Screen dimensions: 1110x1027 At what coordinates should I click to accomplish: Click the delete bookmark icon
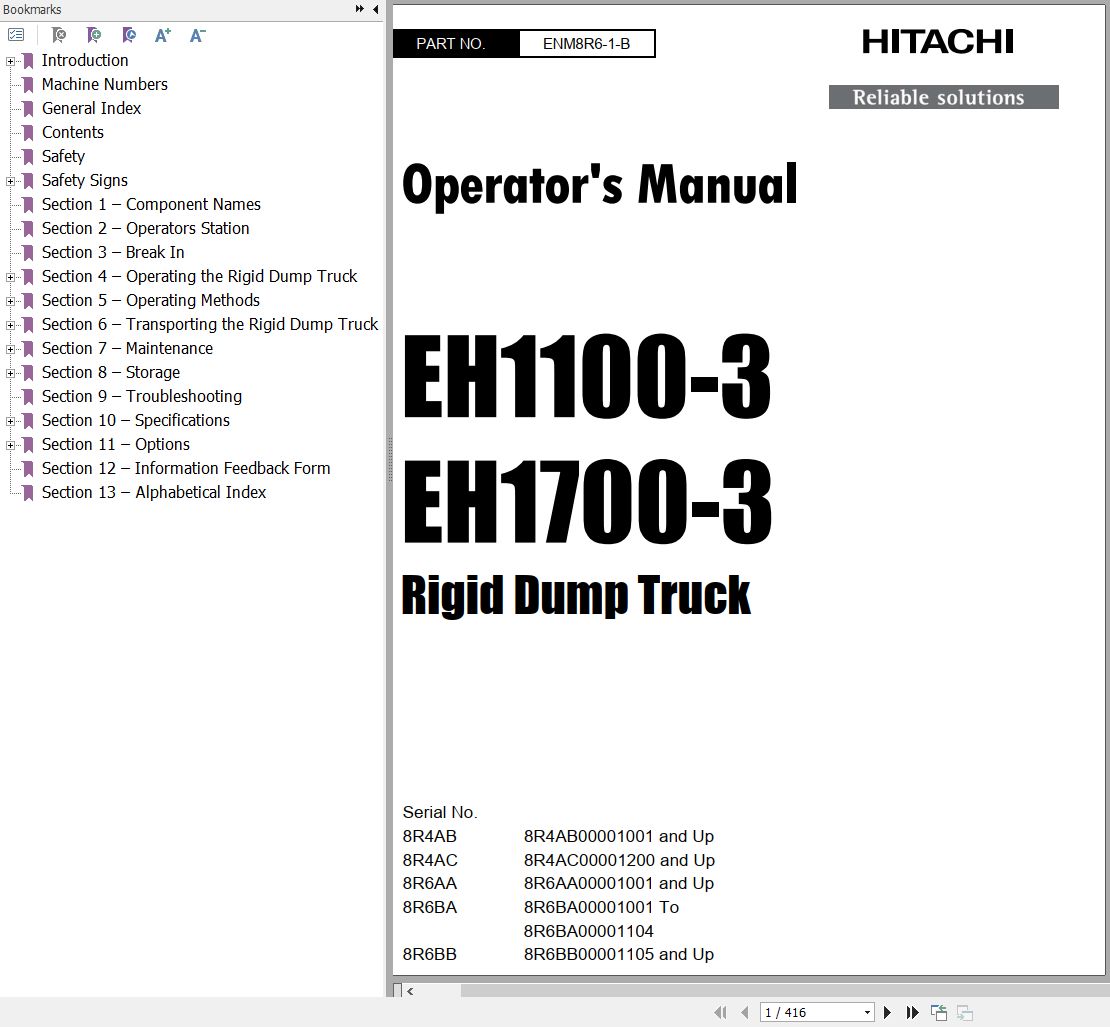(x=59, y=35)
